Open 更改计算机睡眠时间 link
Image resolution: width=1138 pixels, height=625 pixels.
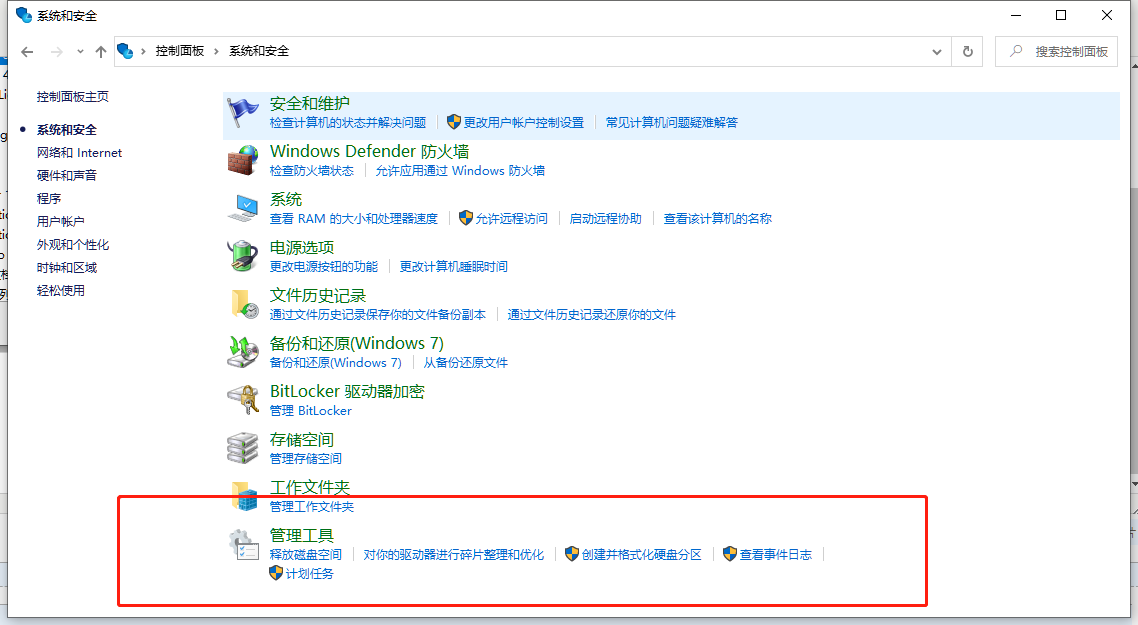click(x=454, y=266)
